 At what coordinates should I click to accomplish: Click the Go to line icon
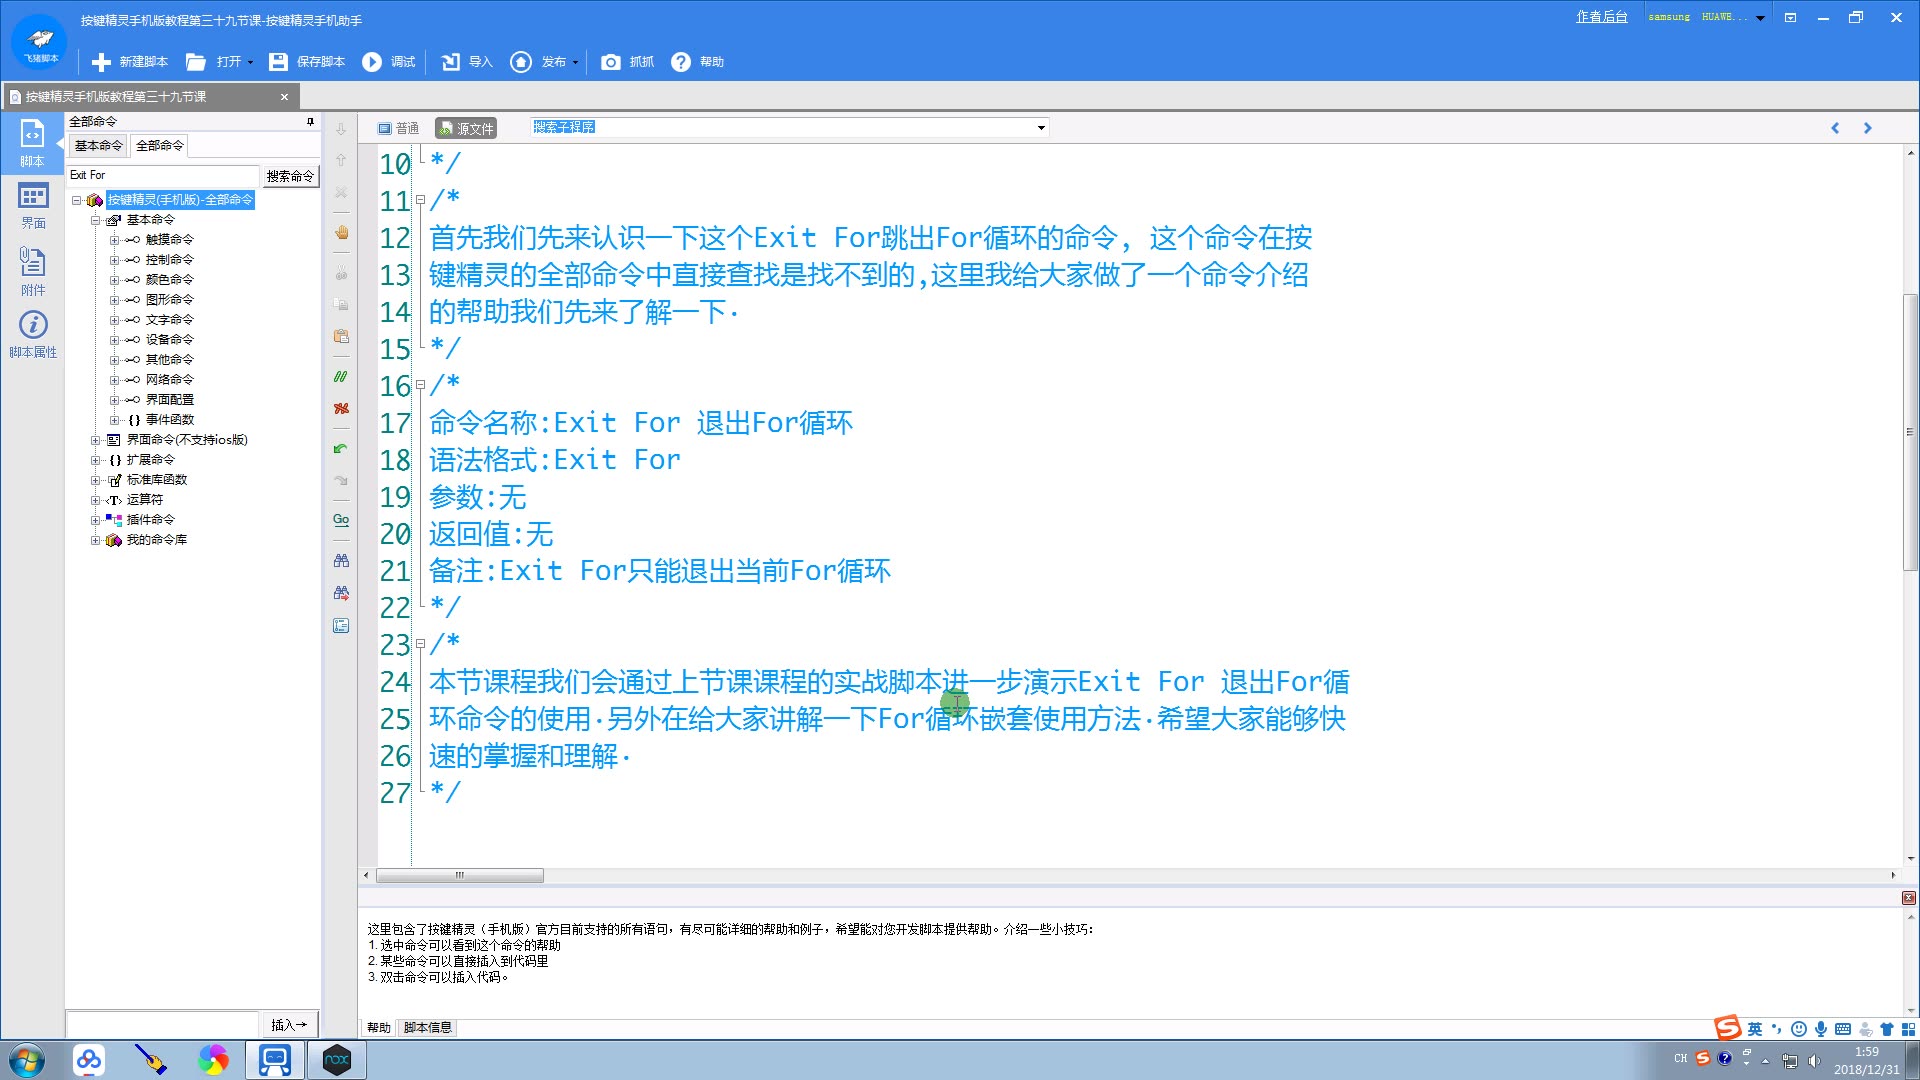[341, 520]
